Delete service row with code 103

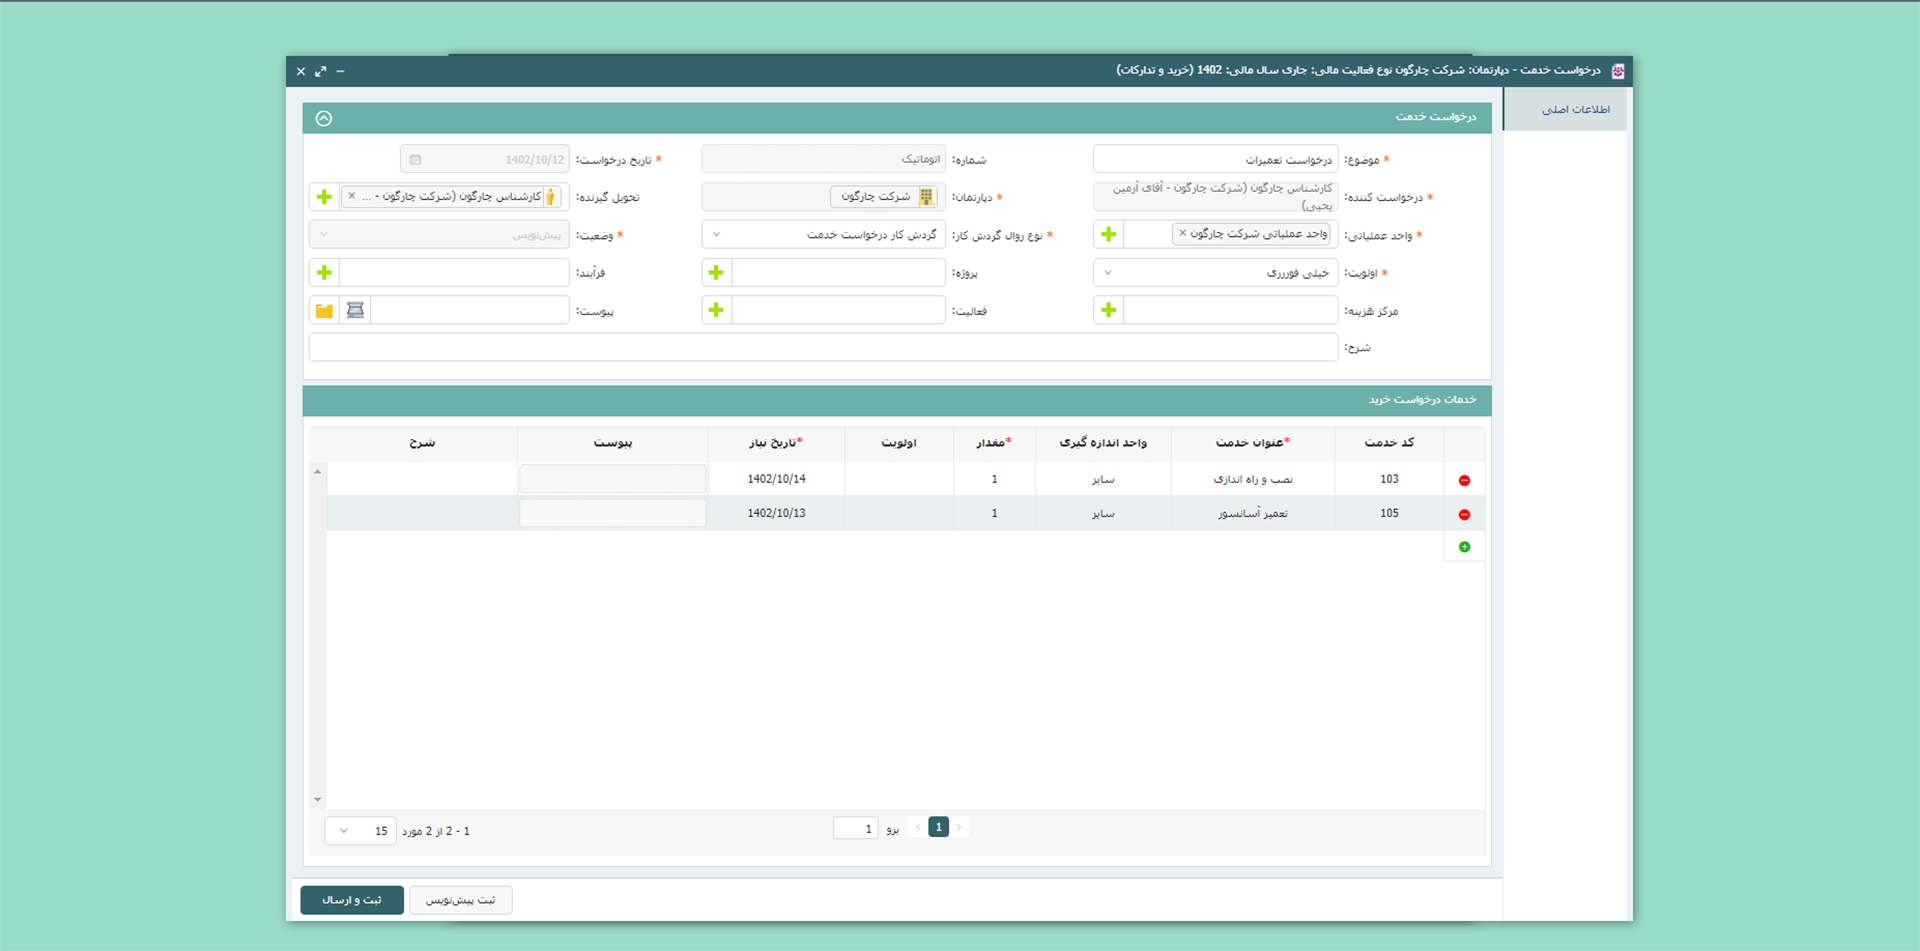1464,481
